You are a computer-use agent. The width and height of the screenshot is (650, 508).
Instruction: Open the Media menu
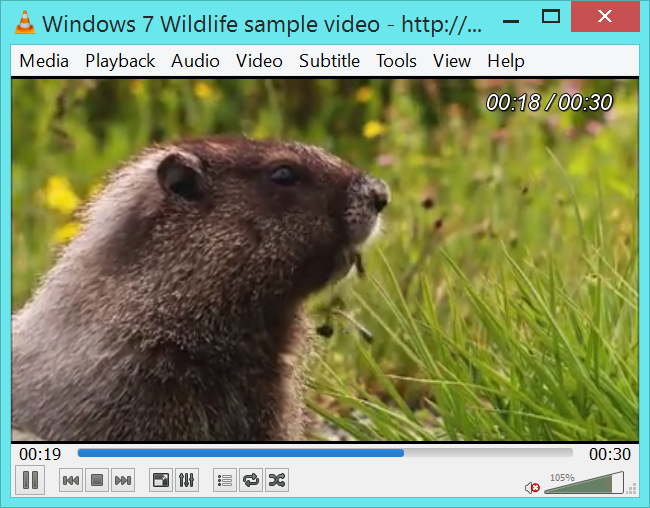pos(44,61)
